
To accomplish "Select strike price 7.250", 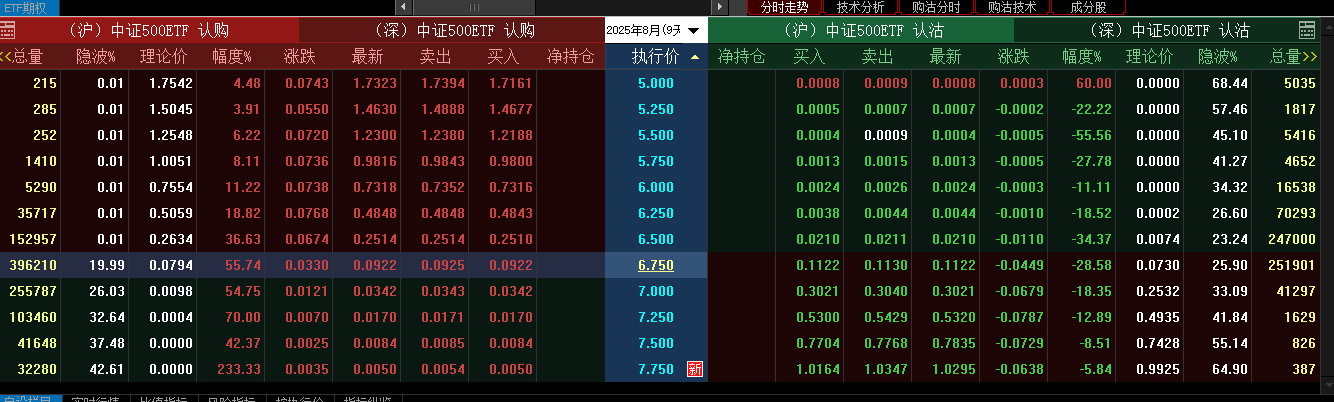I will coord(655,317).
